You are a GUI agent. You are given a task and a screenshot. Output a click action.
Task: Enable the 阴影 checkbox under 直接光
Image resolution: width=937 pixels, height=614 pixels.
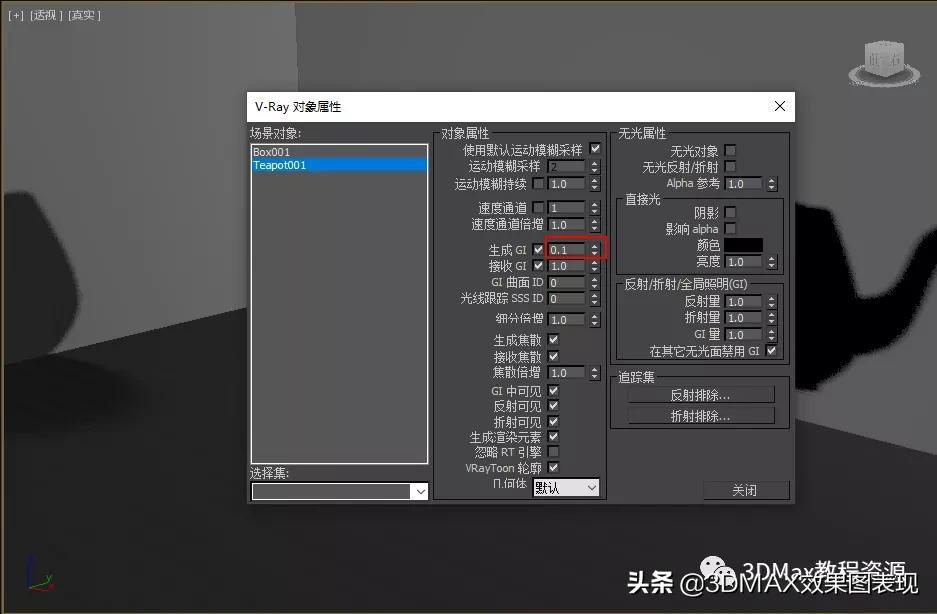[730, 212]
